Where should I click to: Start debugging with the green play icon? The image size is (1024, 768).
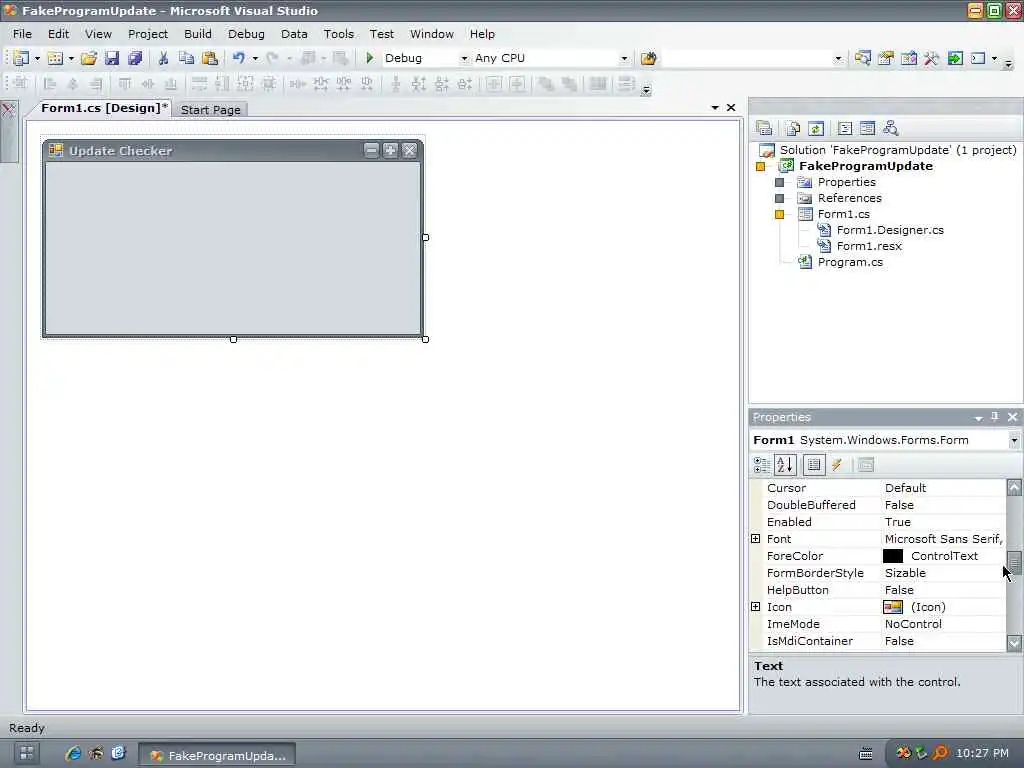coord(370,58)
